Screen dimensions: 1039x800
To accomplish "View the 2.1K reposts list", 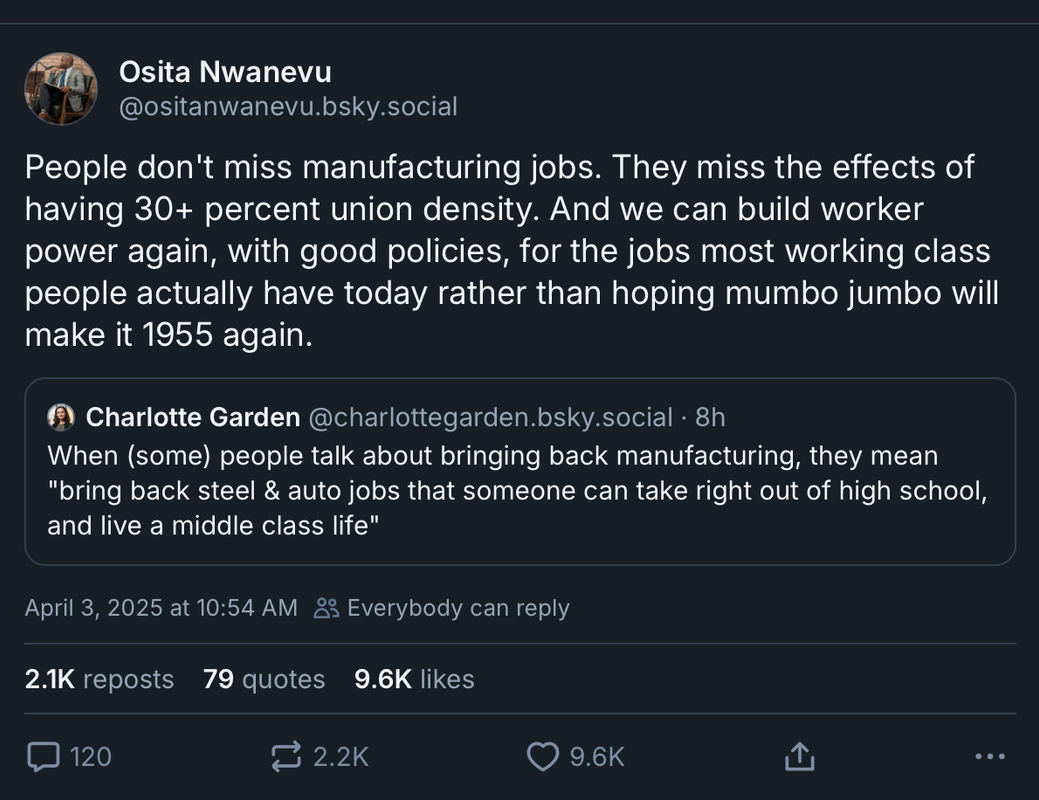I will pos(99,679).
